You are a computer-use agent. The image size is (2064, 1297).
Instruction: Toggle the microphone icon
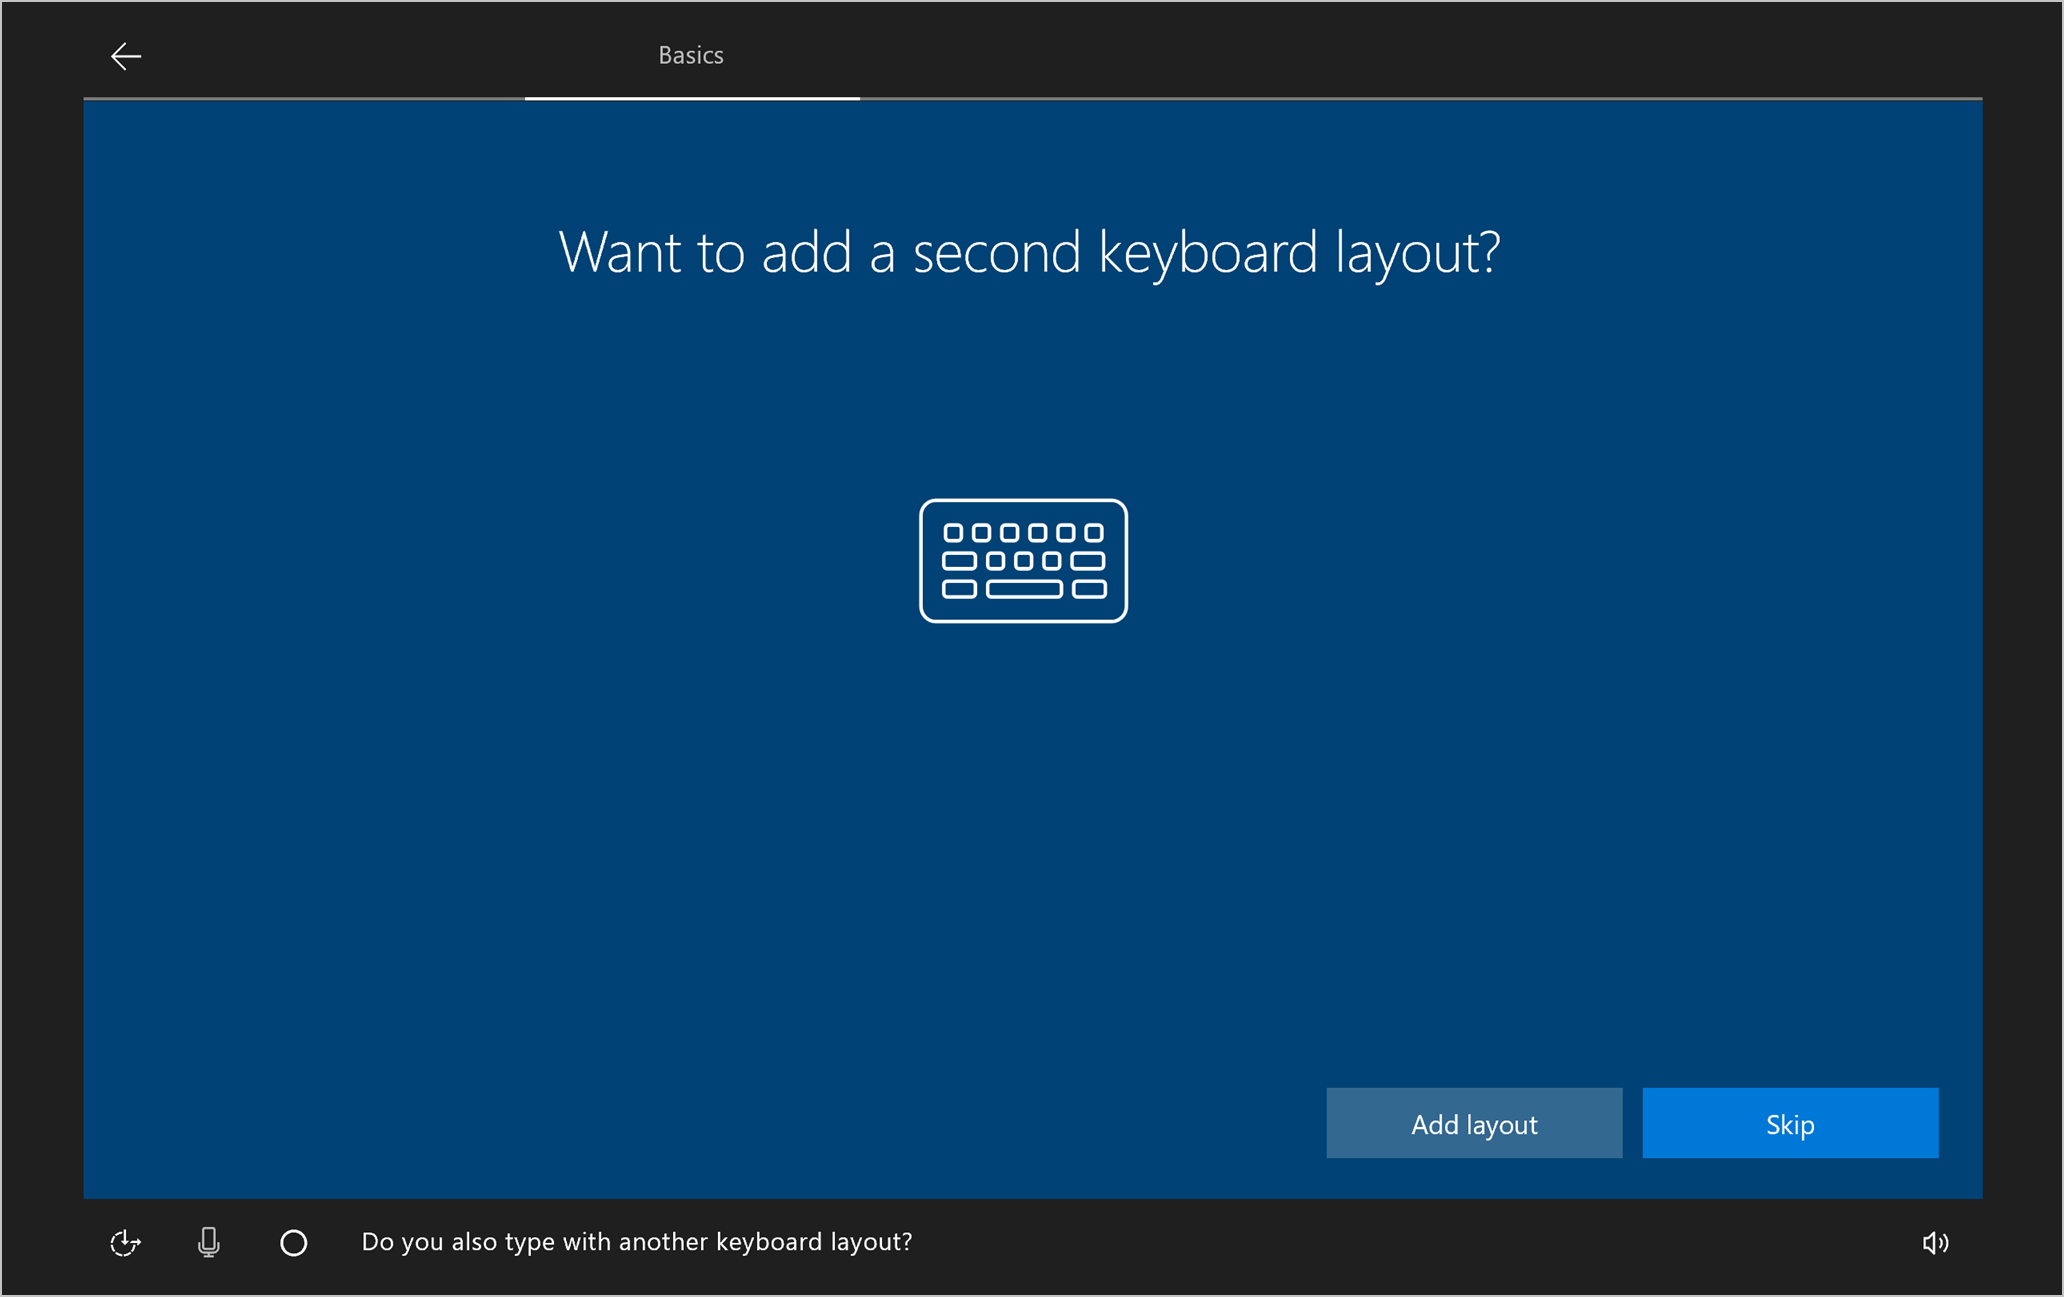point(208,1242)
